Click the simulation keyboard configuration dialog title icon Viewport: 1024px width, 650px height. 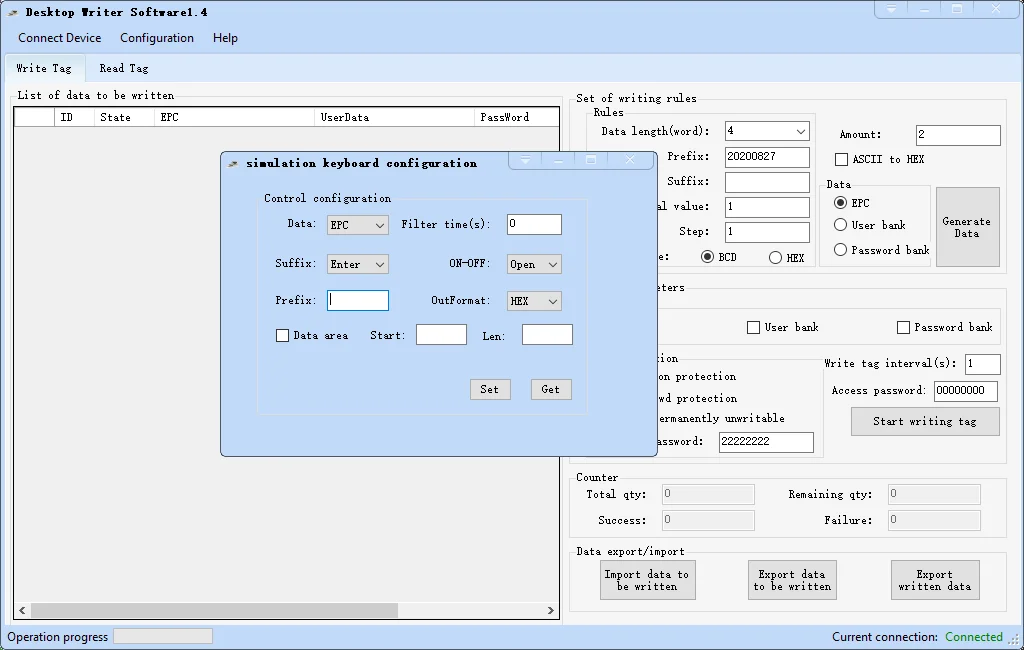click(233, 164)
